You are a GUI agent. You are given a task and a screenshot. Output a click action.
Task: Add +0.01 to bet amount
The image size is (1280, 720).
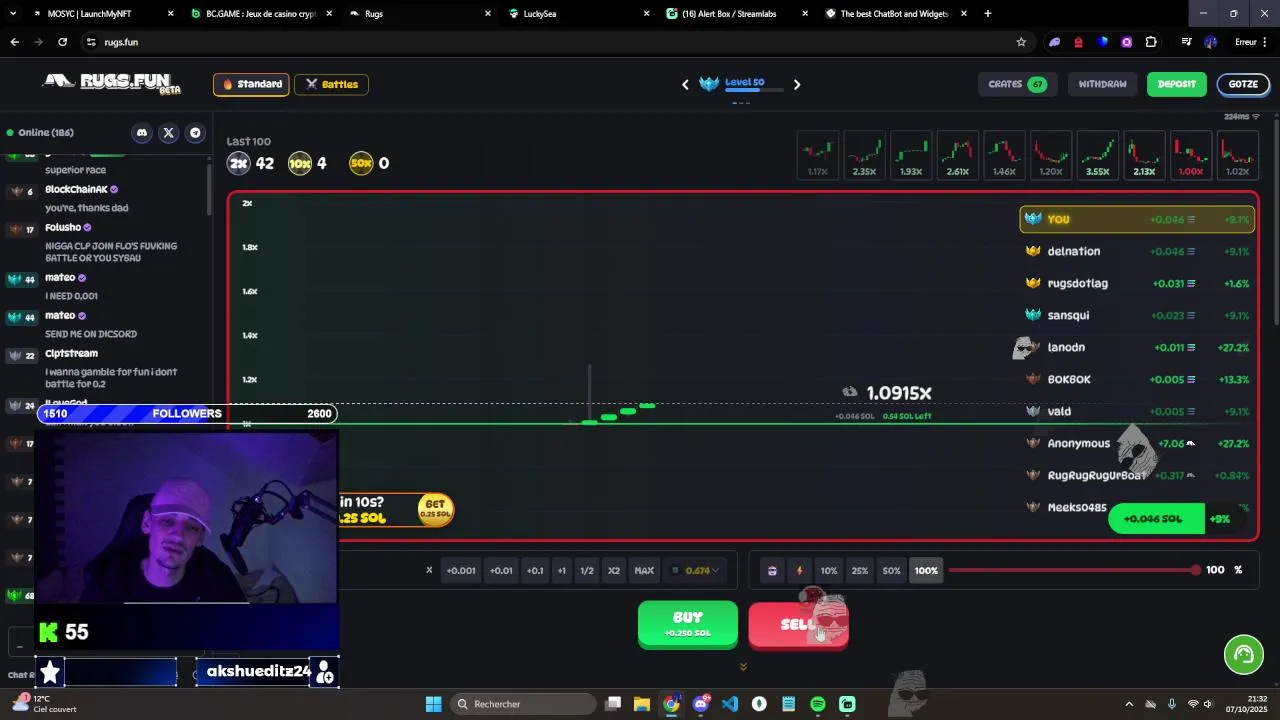[x=501, y=571]
